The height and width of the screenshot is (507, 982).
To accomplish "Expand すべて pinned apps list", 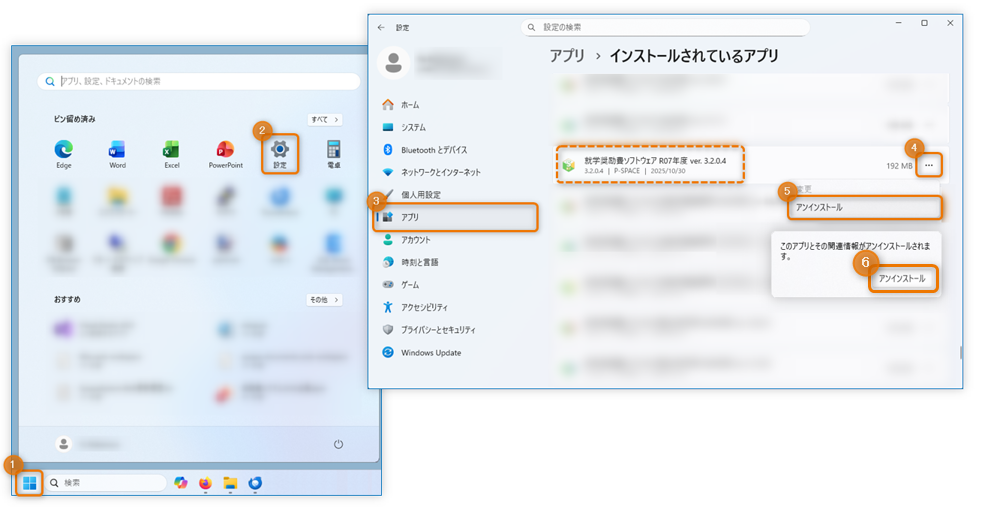I will pos(324,119).
